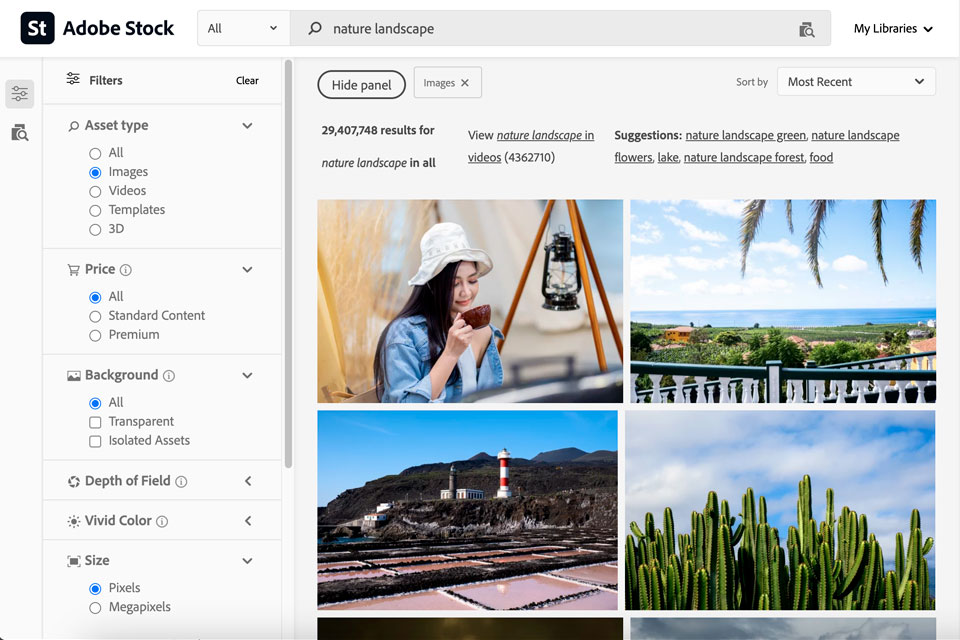Screen dimensions: 960x640
Task: Select Videos asset type radio
Action: (95, 192)
